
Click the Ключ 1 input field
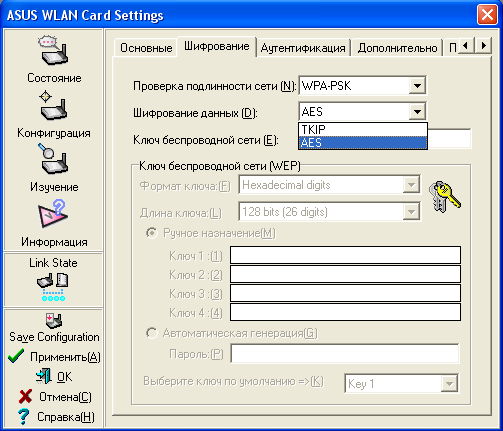pos(345,255)
